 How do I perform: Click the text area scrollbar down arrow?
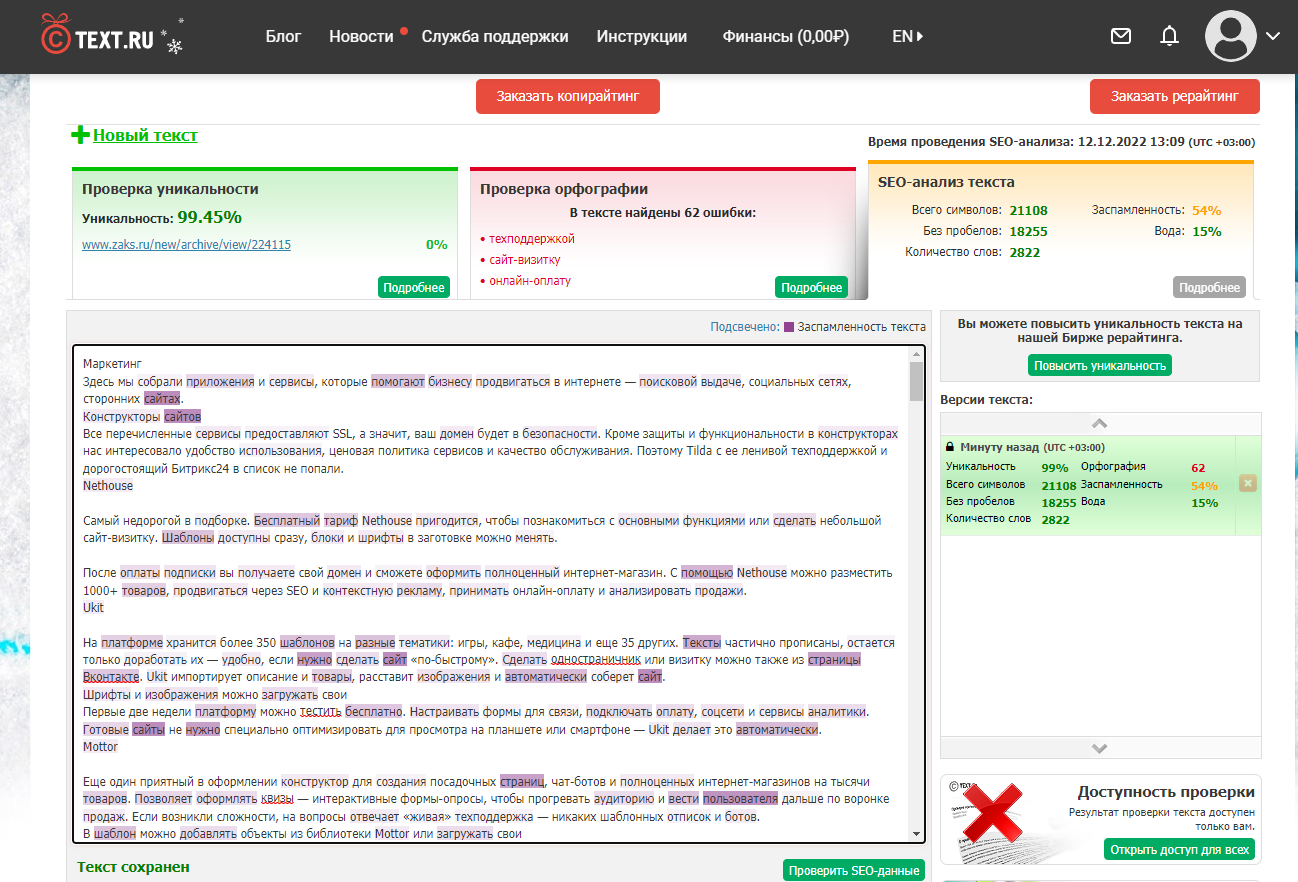tap(916, 834)
